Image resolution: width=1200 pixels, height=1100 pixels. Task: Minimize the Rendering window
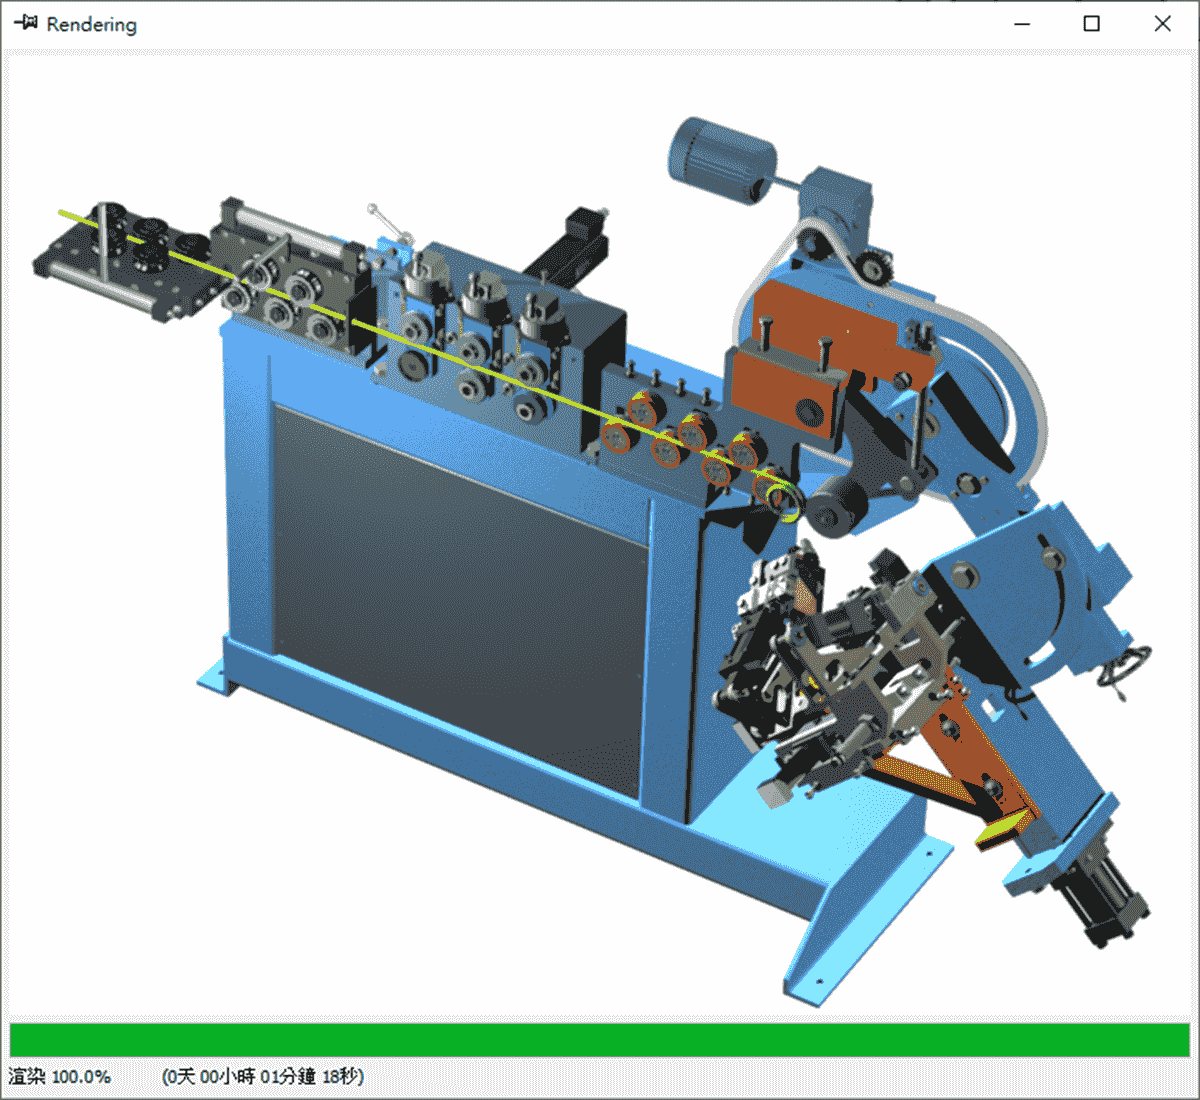(1022, 23)
